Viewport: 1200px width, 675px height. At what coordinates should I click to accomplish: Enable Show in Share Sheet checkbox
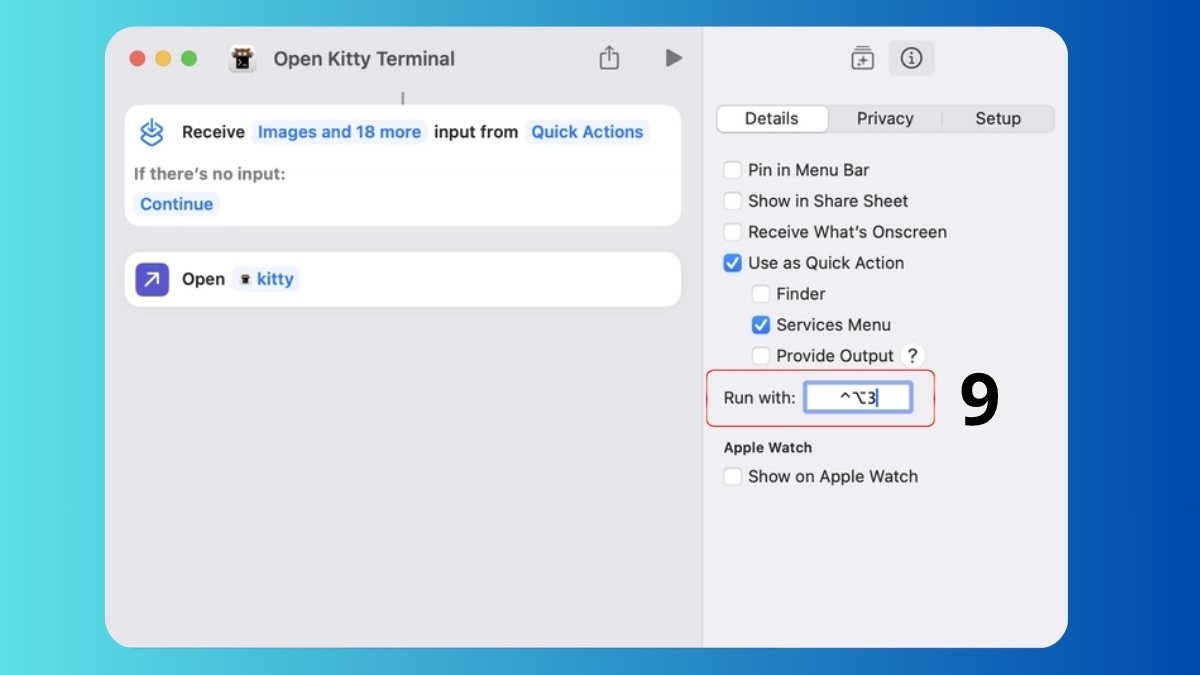(x=733, y=201)
